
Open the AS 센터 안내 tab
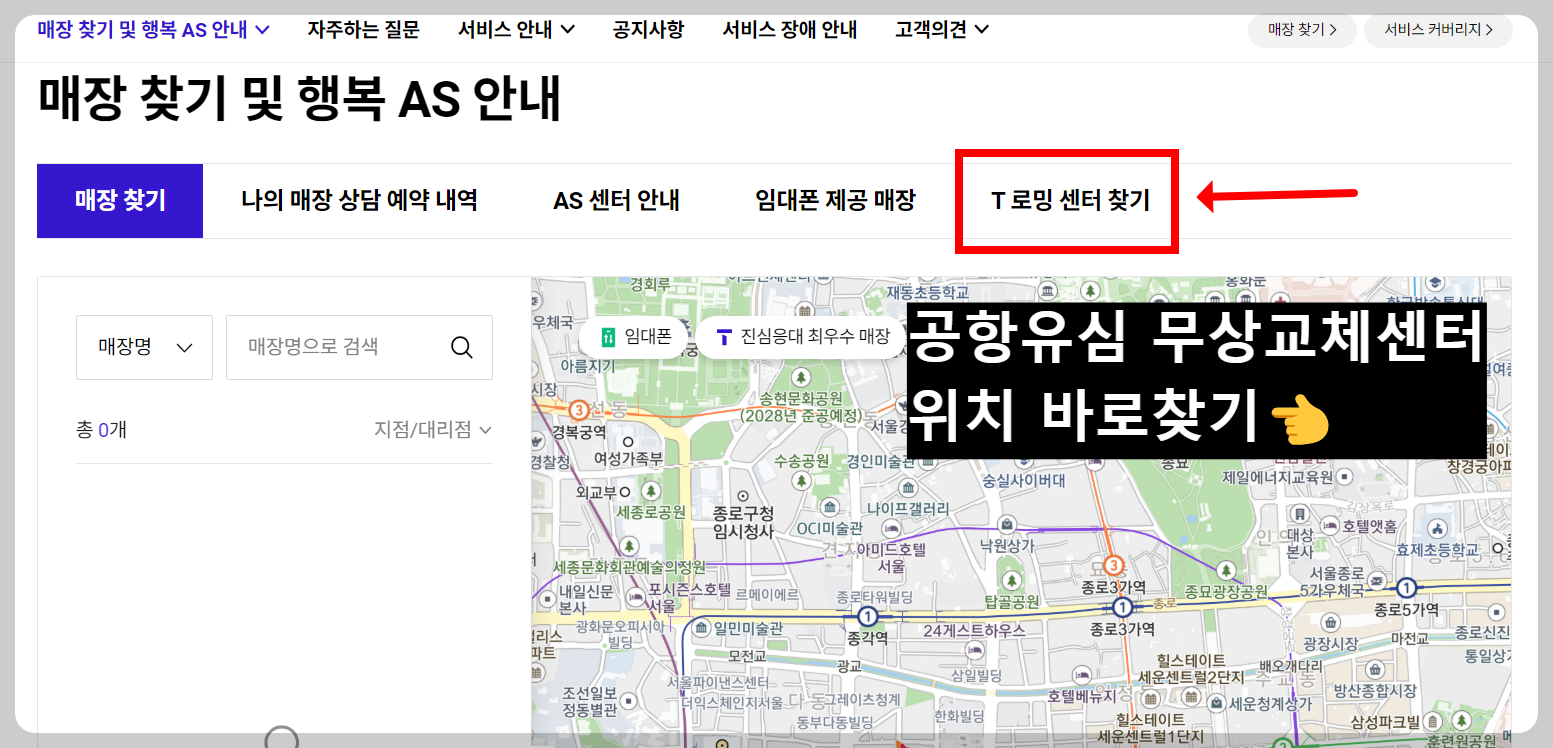click(x=616, y=201)
